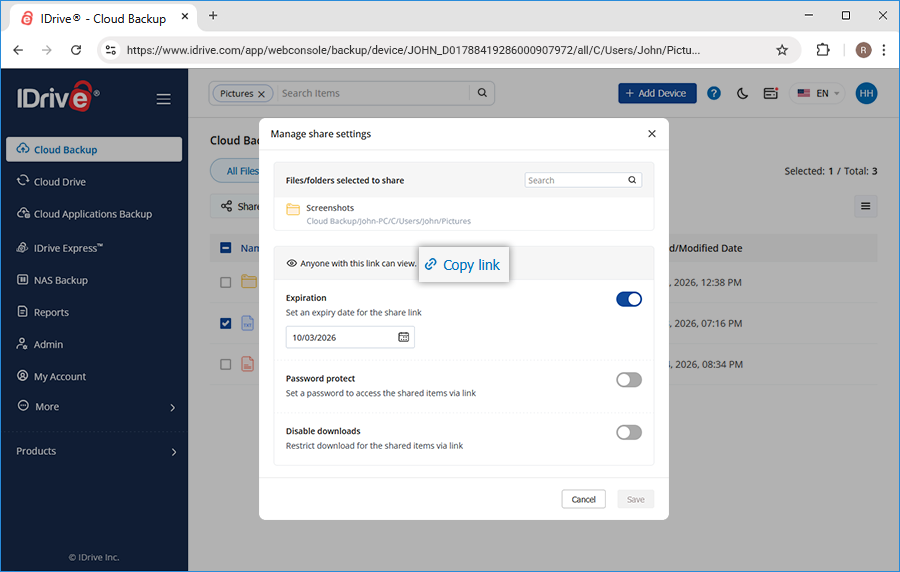
Task: Turn off the Expiration toggle
Action: coord(629,299)
